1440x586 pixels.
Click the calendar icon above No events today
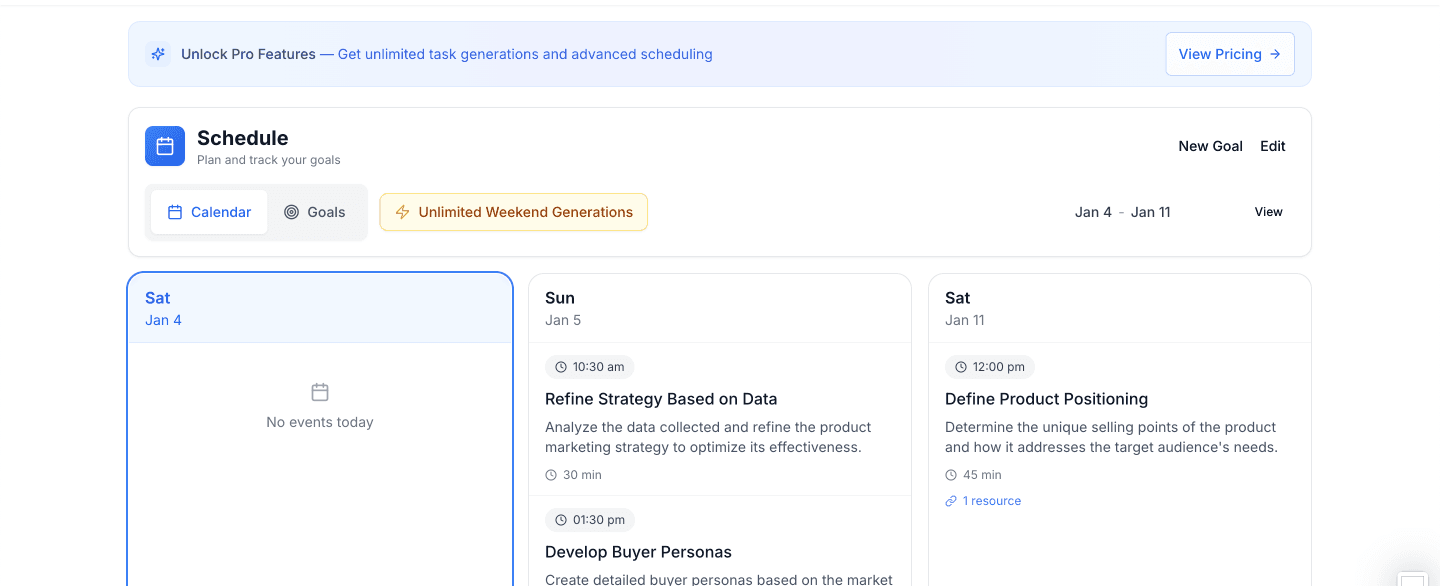tap(320, 392)
